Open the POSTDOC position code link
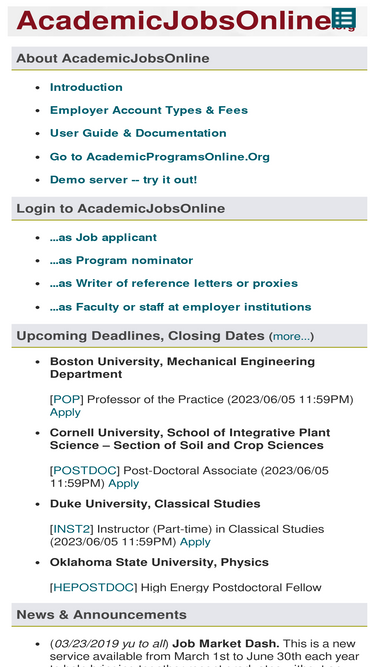The width and height of the screenshot is (375, 667). click(x=85, y=470)
